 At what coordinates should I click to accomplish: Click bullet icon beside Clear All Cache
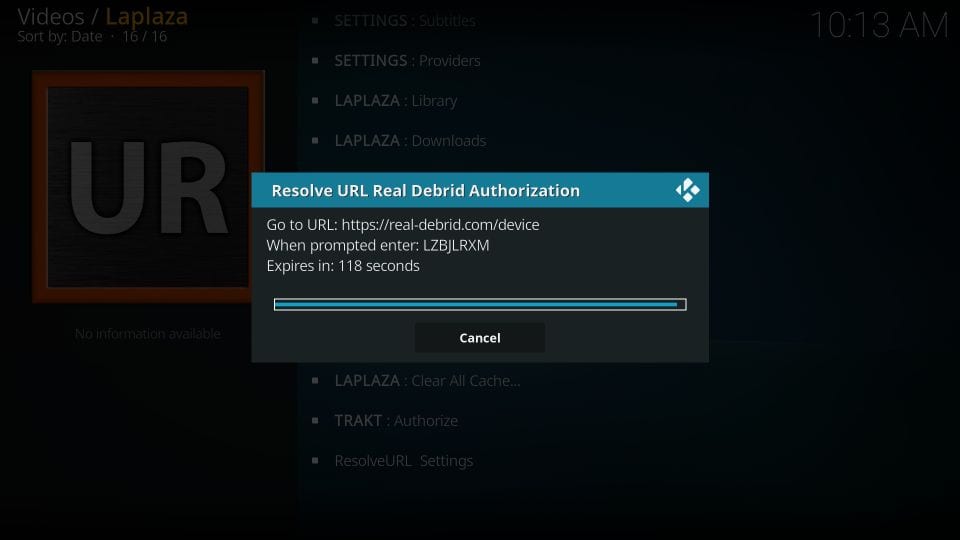[315, 380]
